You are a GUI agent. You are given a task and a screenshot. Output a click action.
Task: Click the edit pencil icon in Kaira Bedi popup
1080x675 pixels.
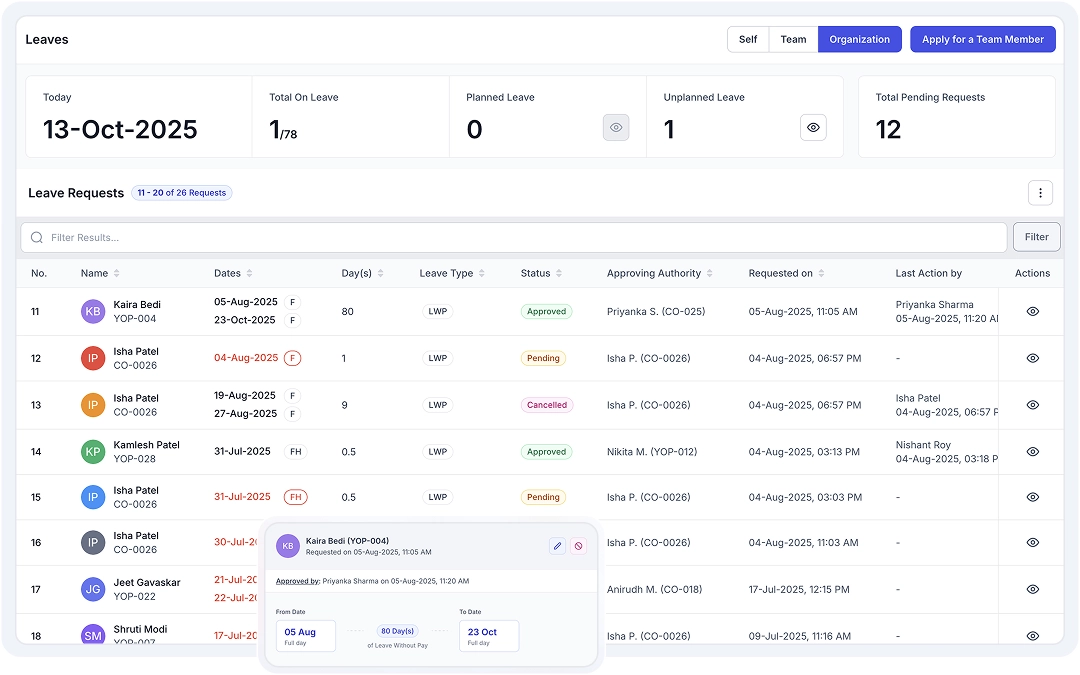[558, 546]
